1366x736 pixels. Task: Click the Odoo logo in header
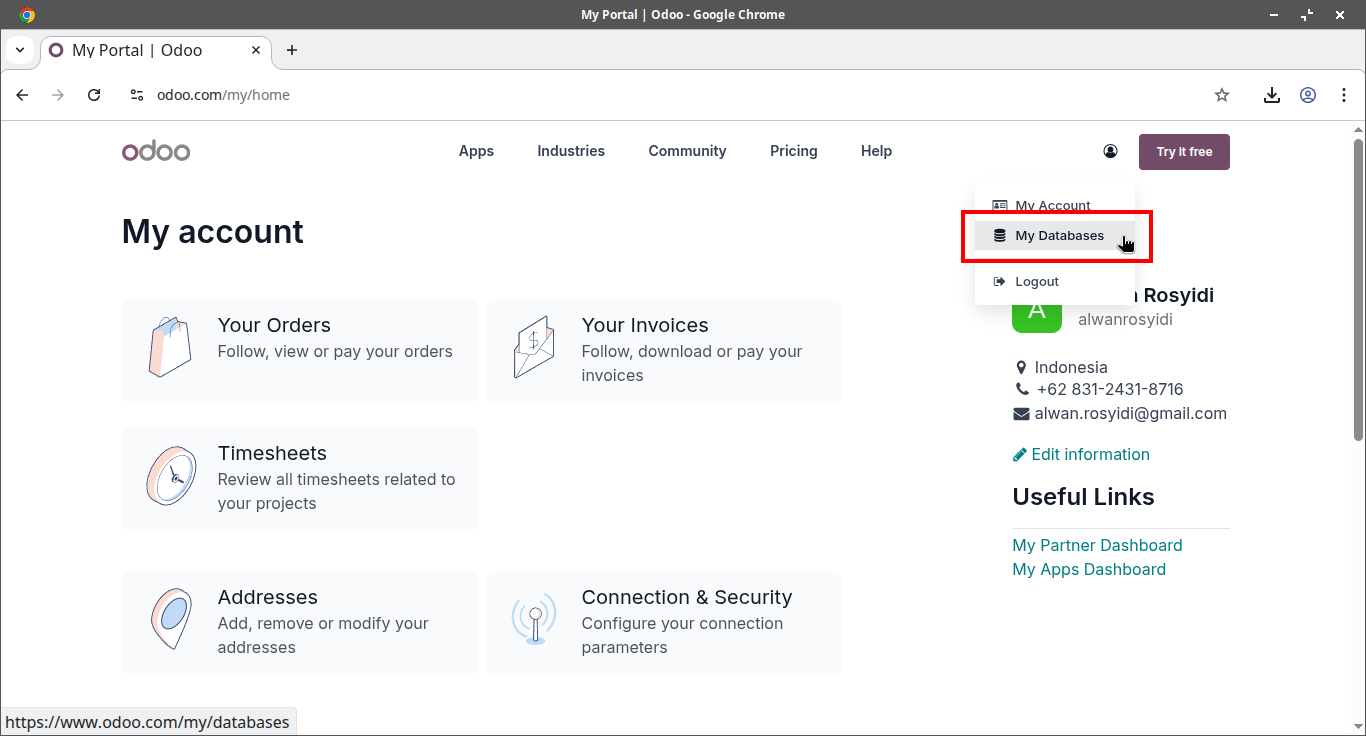pos(156,151)
